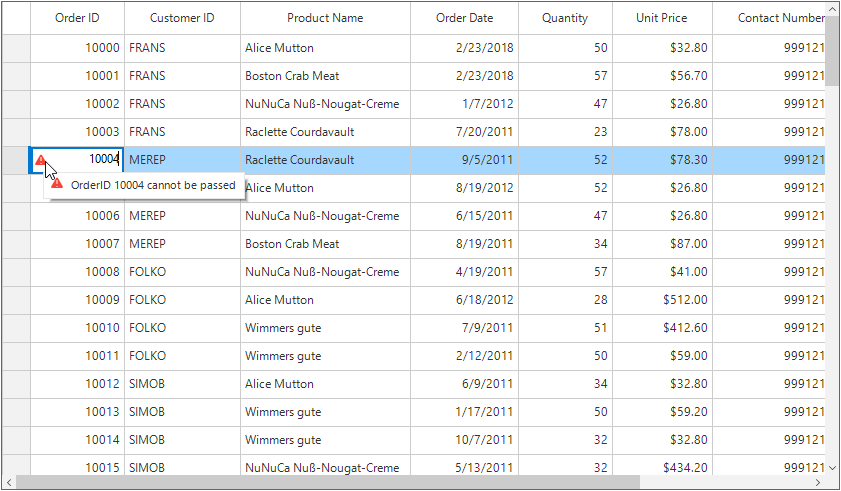
Task: Sort by the Product Name column header
Action: pyautogui.click(x=325, y=18)
